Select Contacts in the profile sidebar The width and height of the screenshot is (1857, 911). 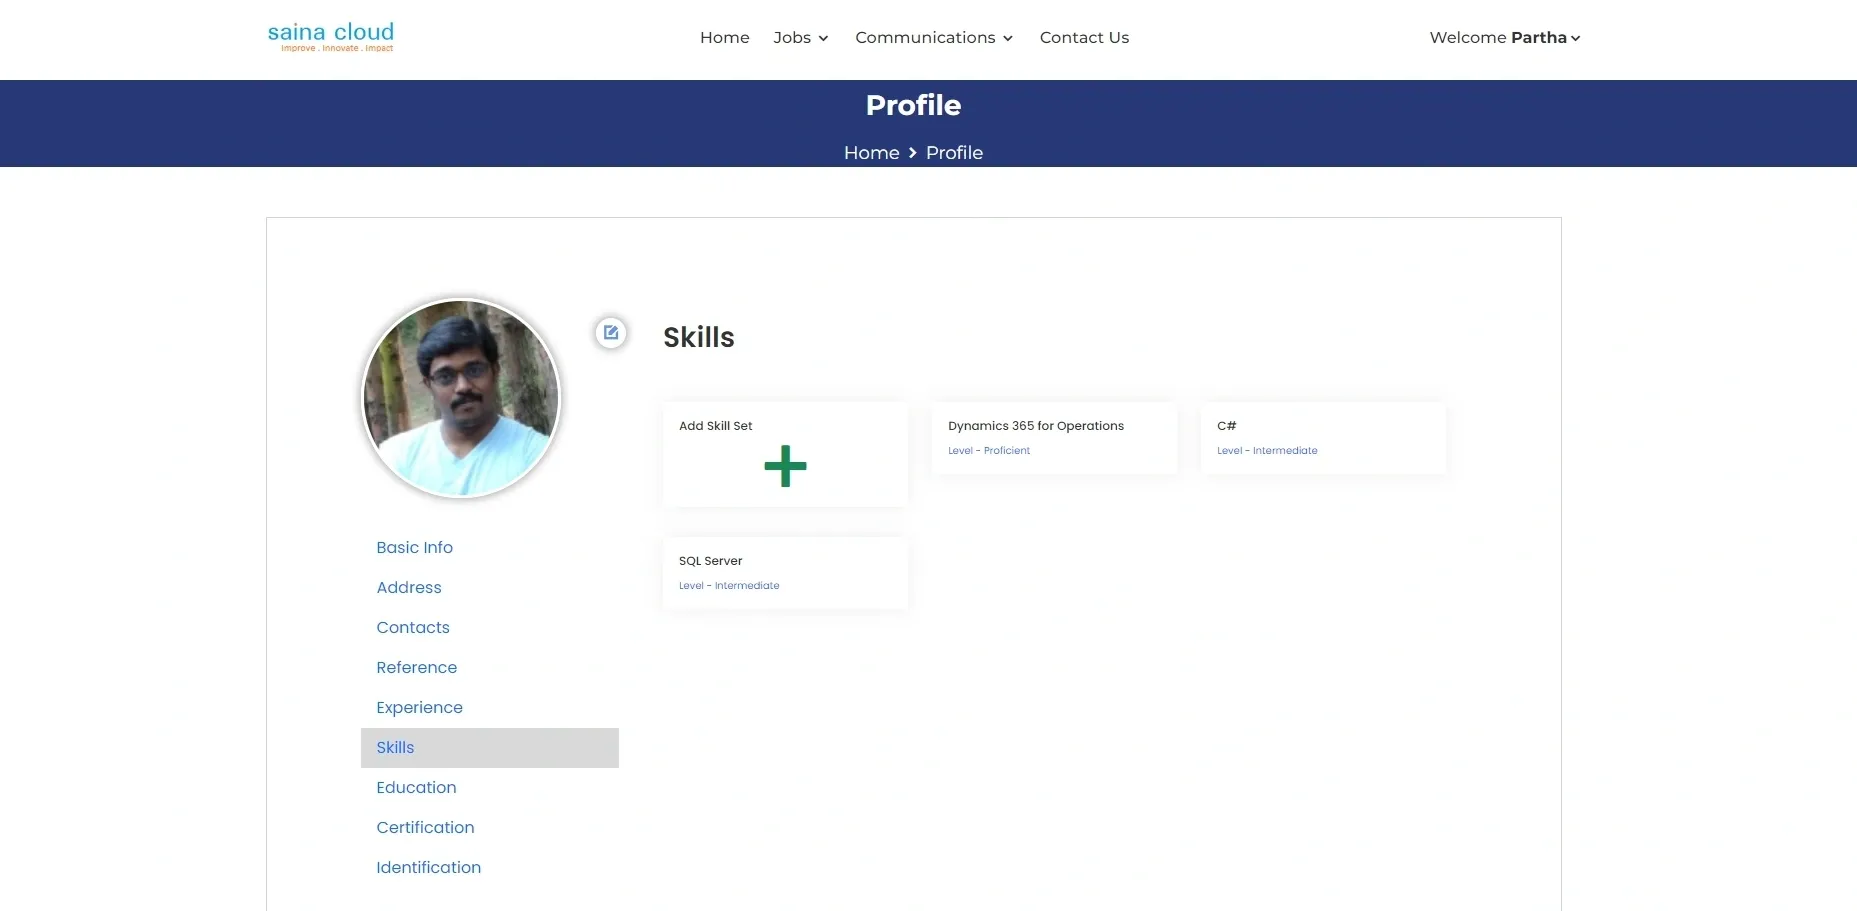pyautogui.click(x=412, y=628)
